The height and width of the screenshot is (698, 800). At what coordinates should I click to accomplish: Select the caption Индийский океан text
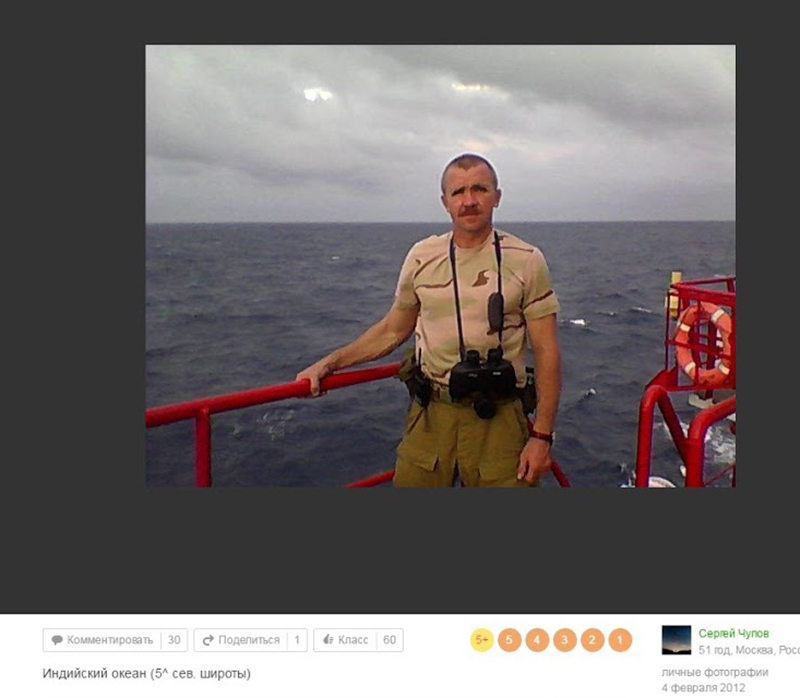[146, 673]
